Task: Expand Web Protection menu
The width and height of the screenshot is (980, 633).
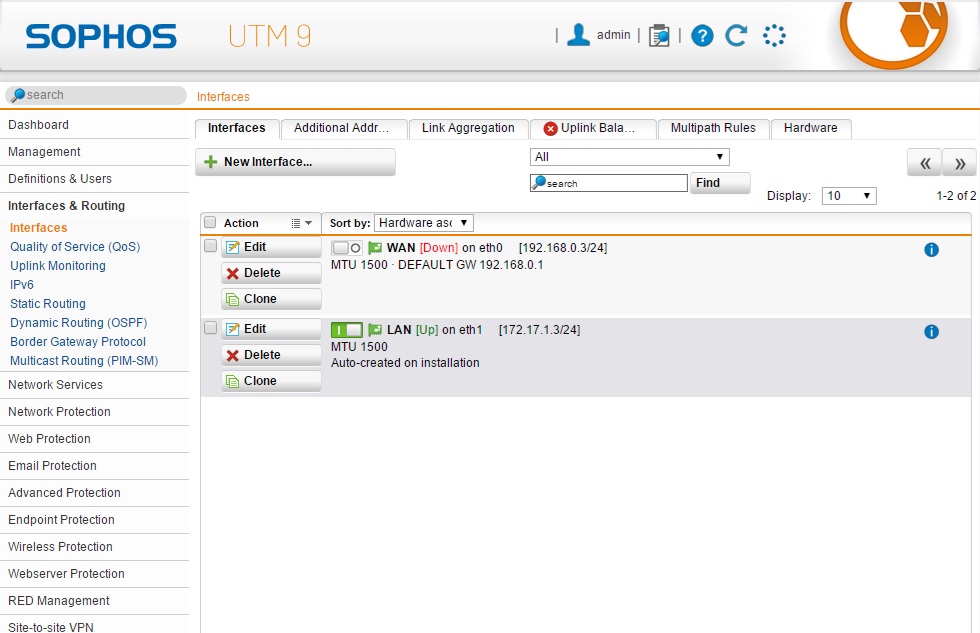Action: (x=94, y=439)
